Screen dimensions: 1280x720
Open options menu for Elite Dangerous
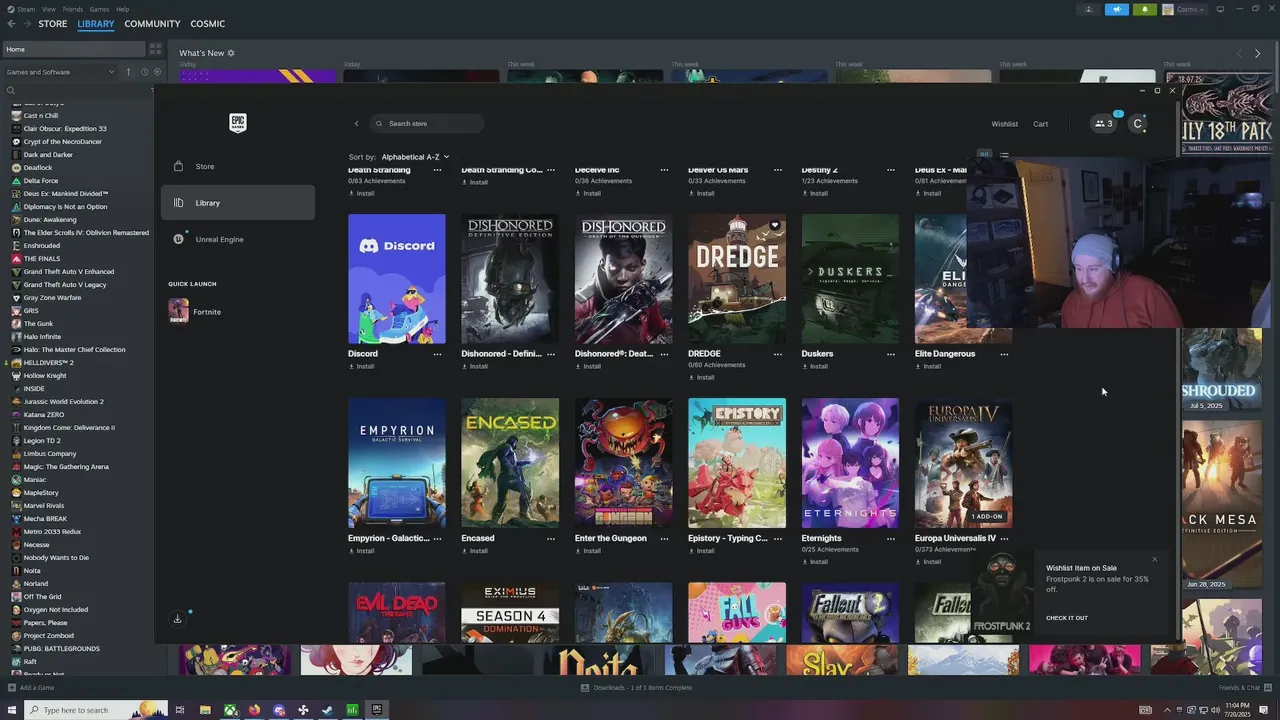pos(1004,354)
